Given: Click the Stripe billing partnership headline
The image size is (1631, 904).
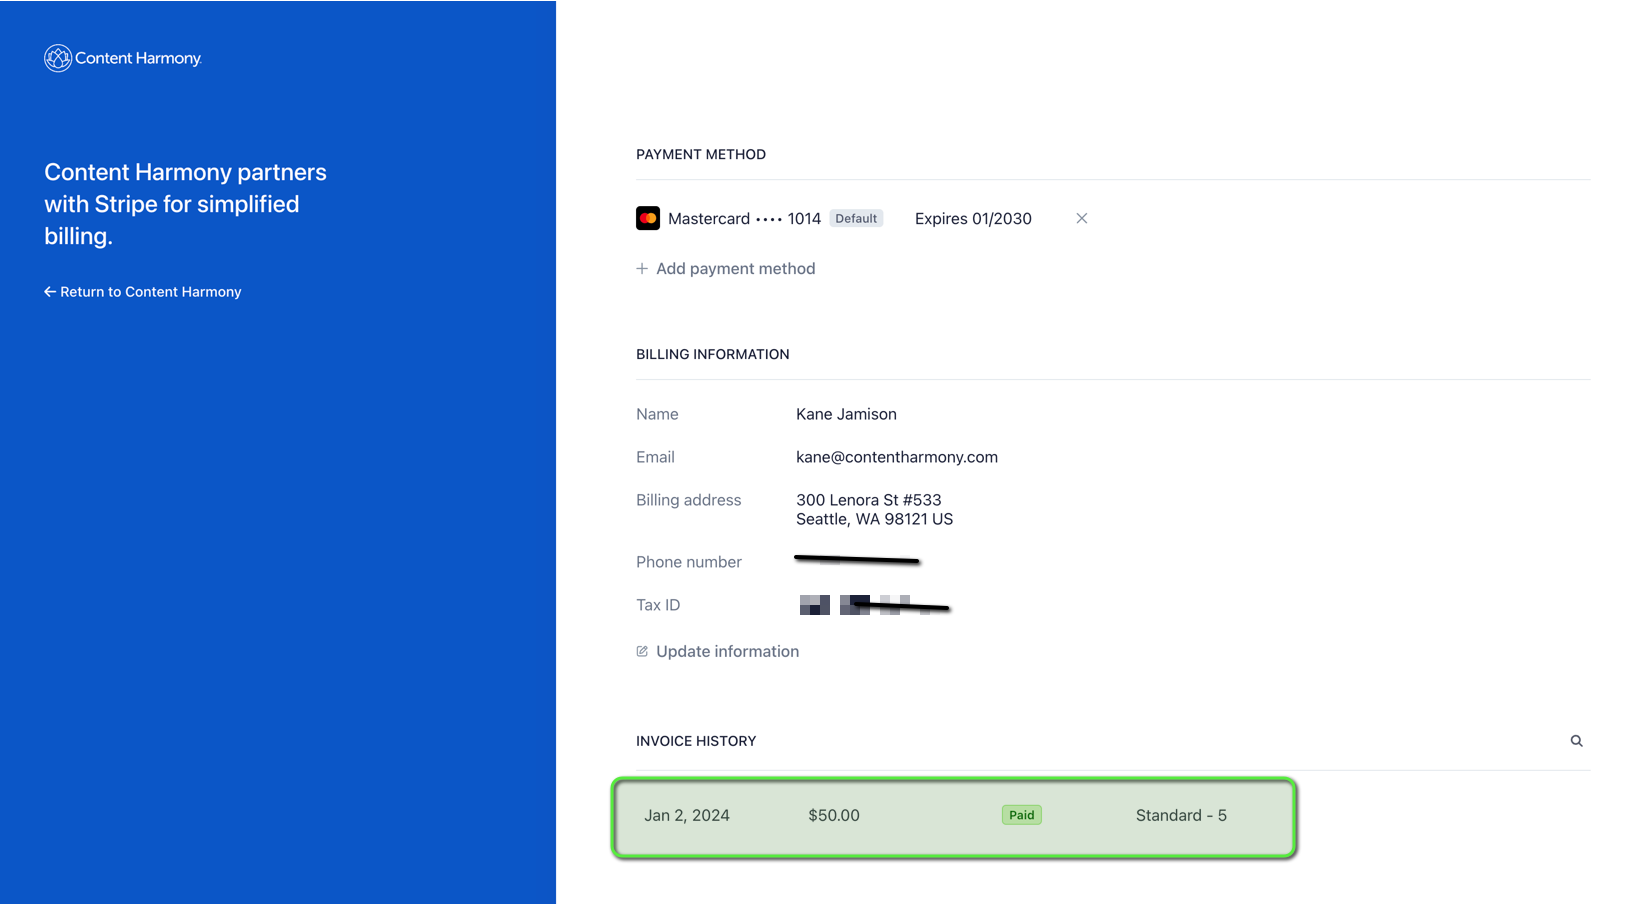Looking at the screenshot, I should tap(185, 204).
